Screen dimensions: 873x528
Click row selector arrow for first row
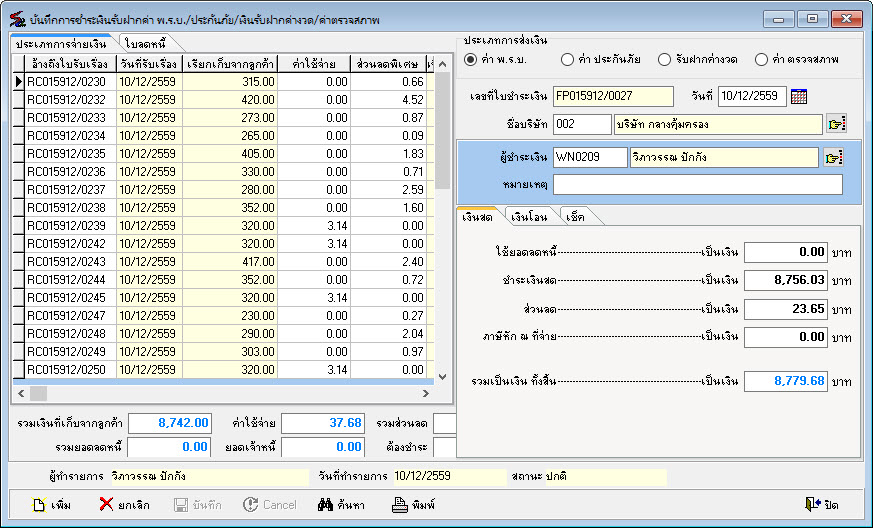pos(18,82)
